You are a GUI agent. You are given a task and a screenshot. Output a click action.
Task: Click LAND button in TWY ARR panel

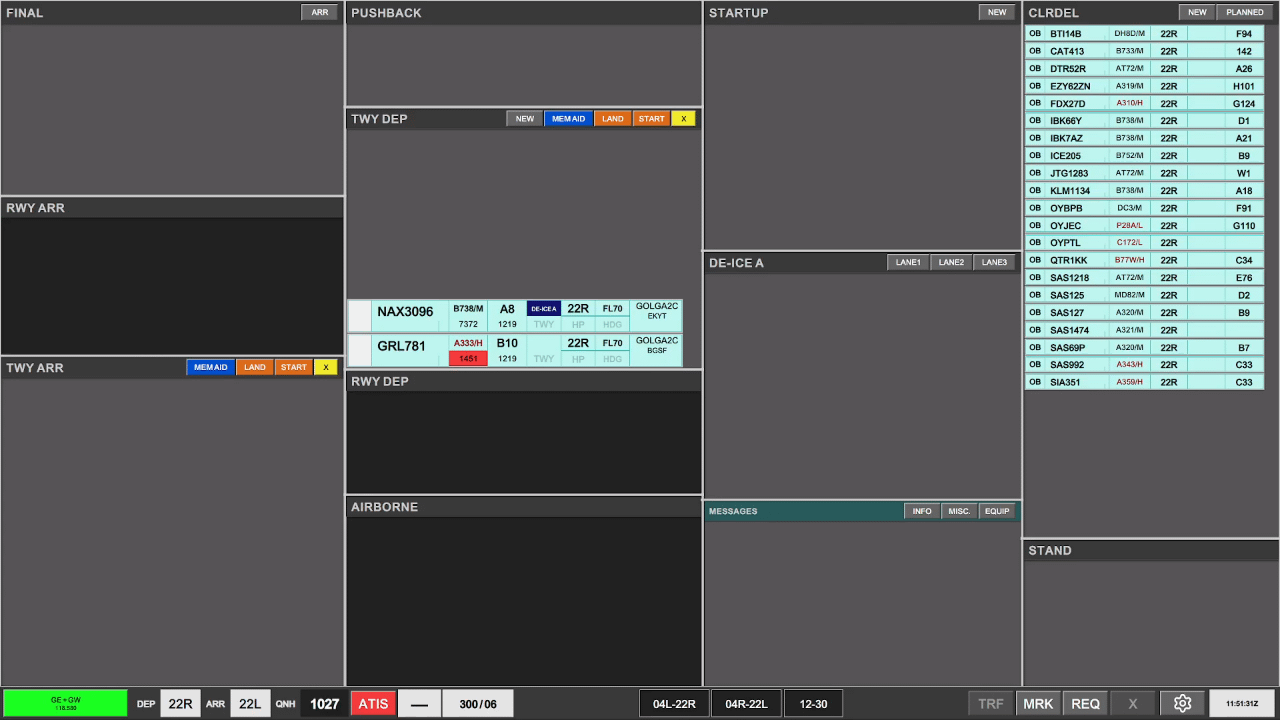[x=255, y=367]
